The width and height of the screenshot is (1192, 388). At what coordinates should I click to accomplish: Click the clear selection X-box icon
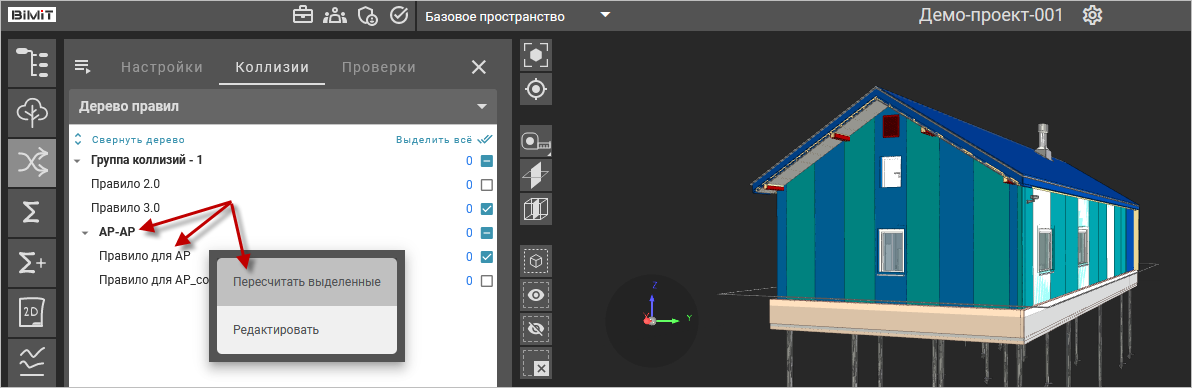(537, 364)
